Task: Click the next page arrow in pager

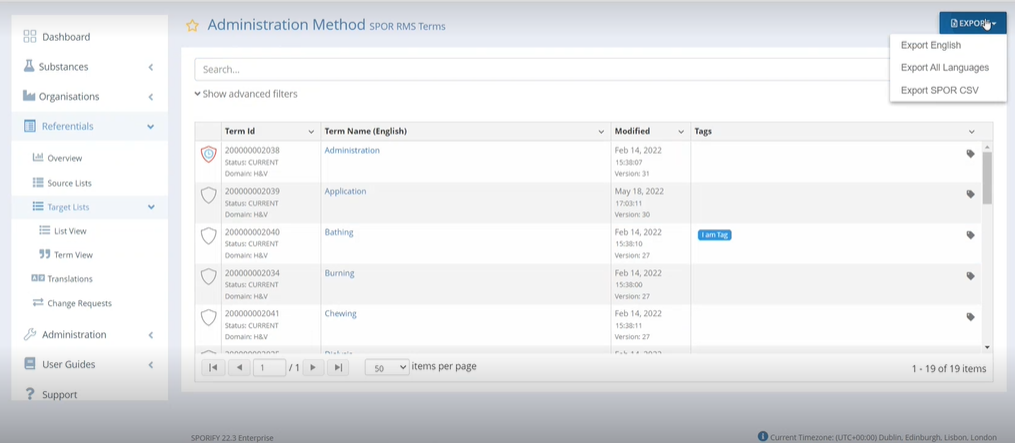Action: tap(313, 368)
